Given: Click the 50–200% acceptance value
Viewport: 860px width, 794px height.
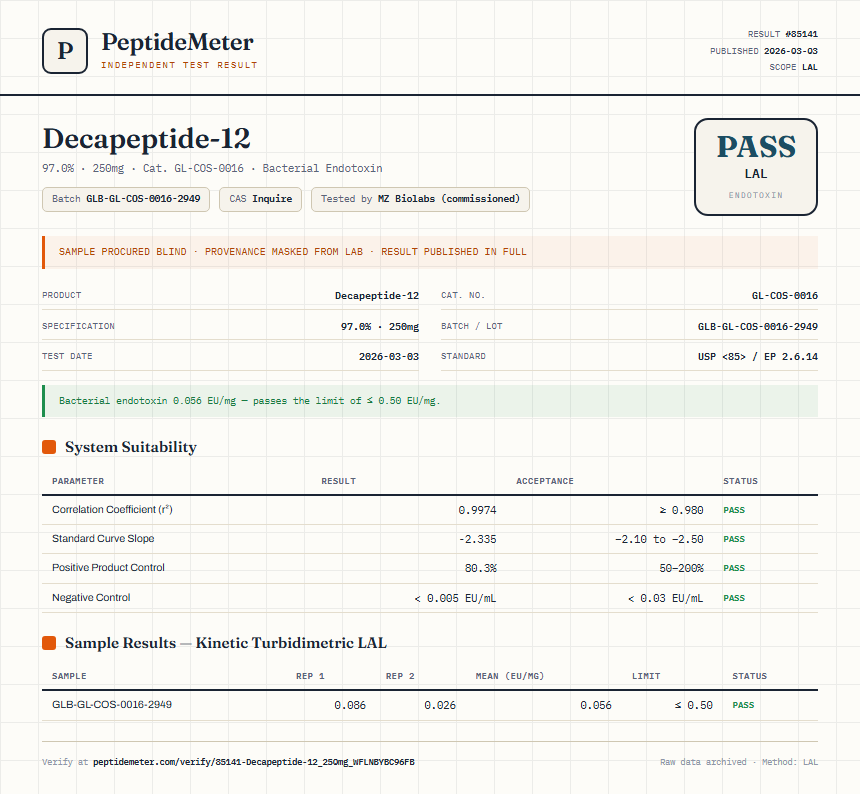Looking at the screenshot, I should point(681,568).
